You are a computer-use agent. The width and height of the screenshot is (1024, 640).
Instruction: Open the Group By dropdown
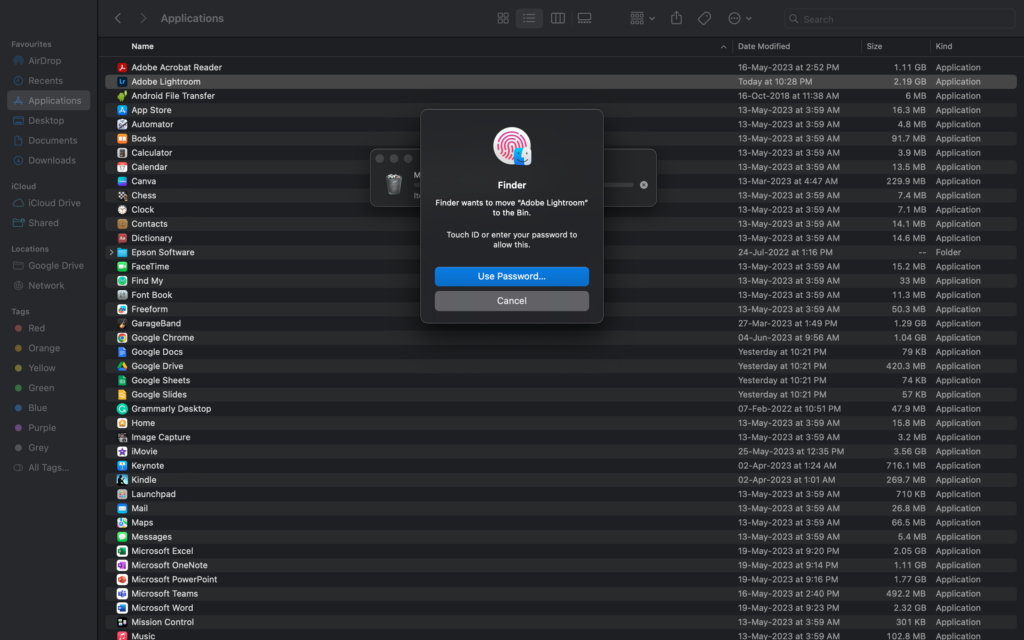pyautogui.click(x=643, y=18)
